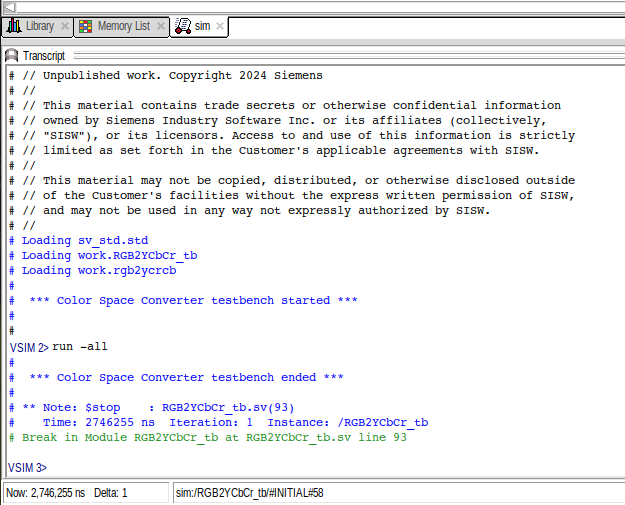
Task: Click the 'limited as set forth' line
Action: pos(274,151)
